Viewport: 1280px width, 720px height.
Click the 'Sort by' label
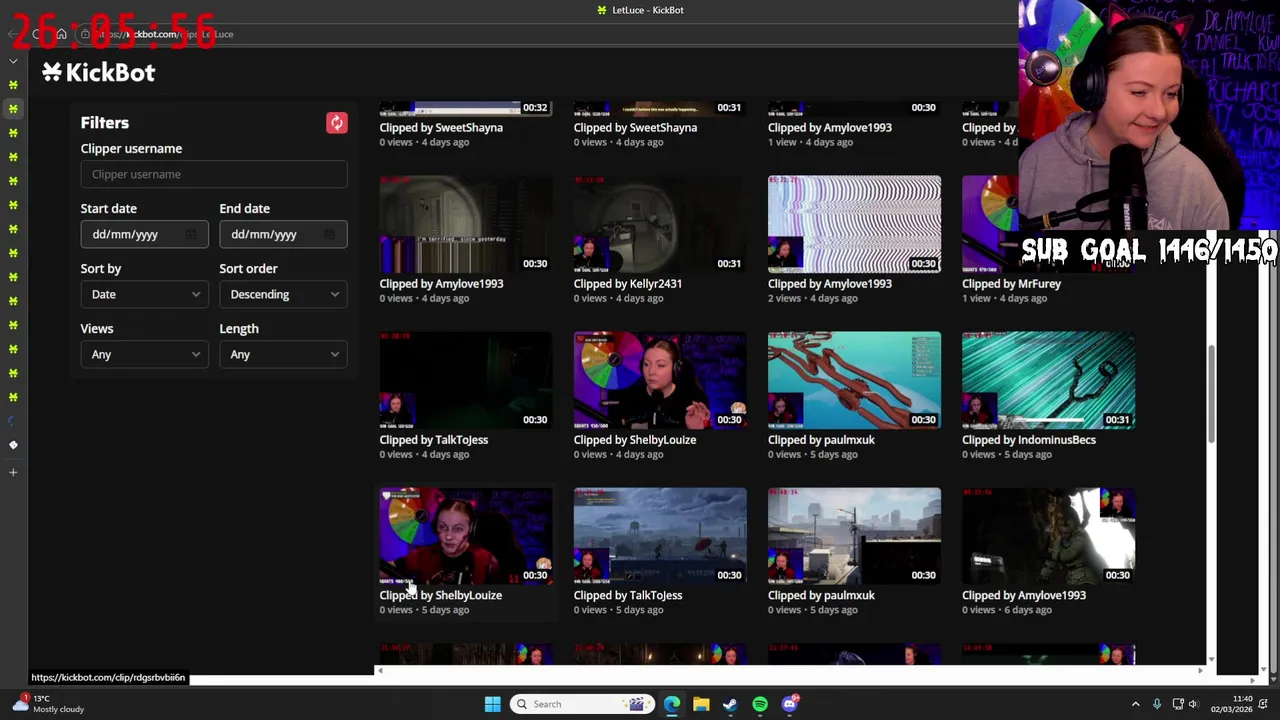[x=101, y=268]
